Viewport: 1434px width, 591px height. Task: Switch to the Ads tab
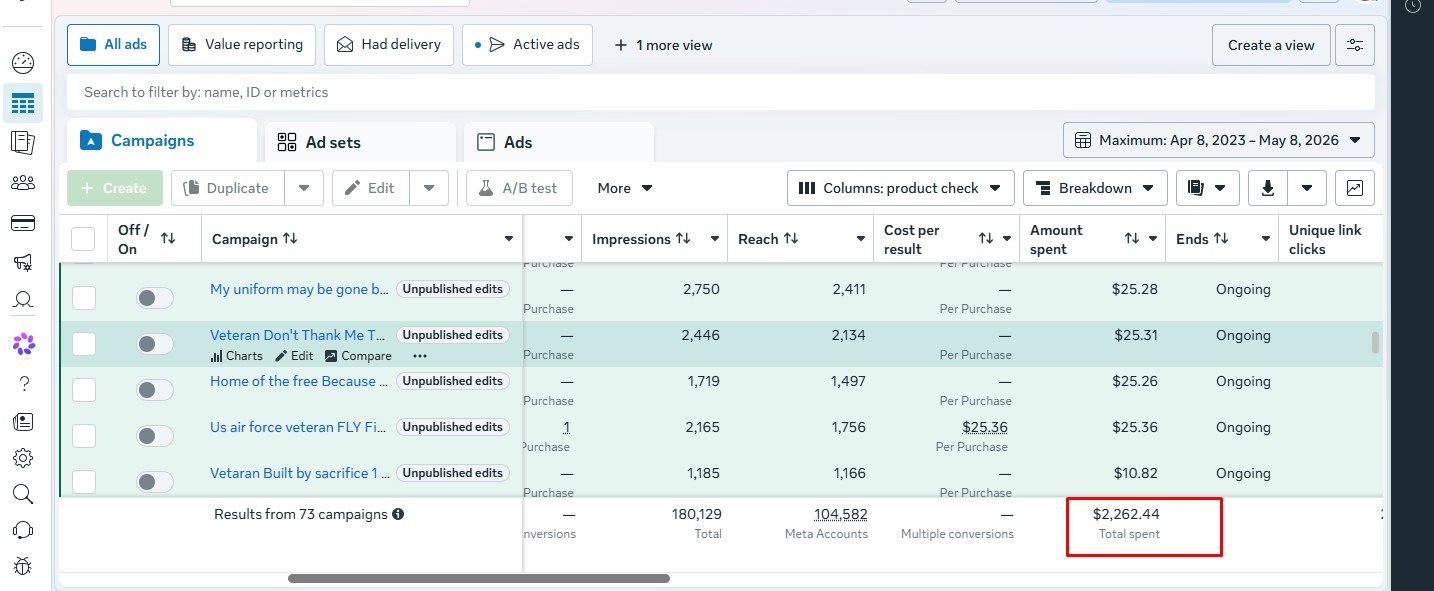(559, 142)
